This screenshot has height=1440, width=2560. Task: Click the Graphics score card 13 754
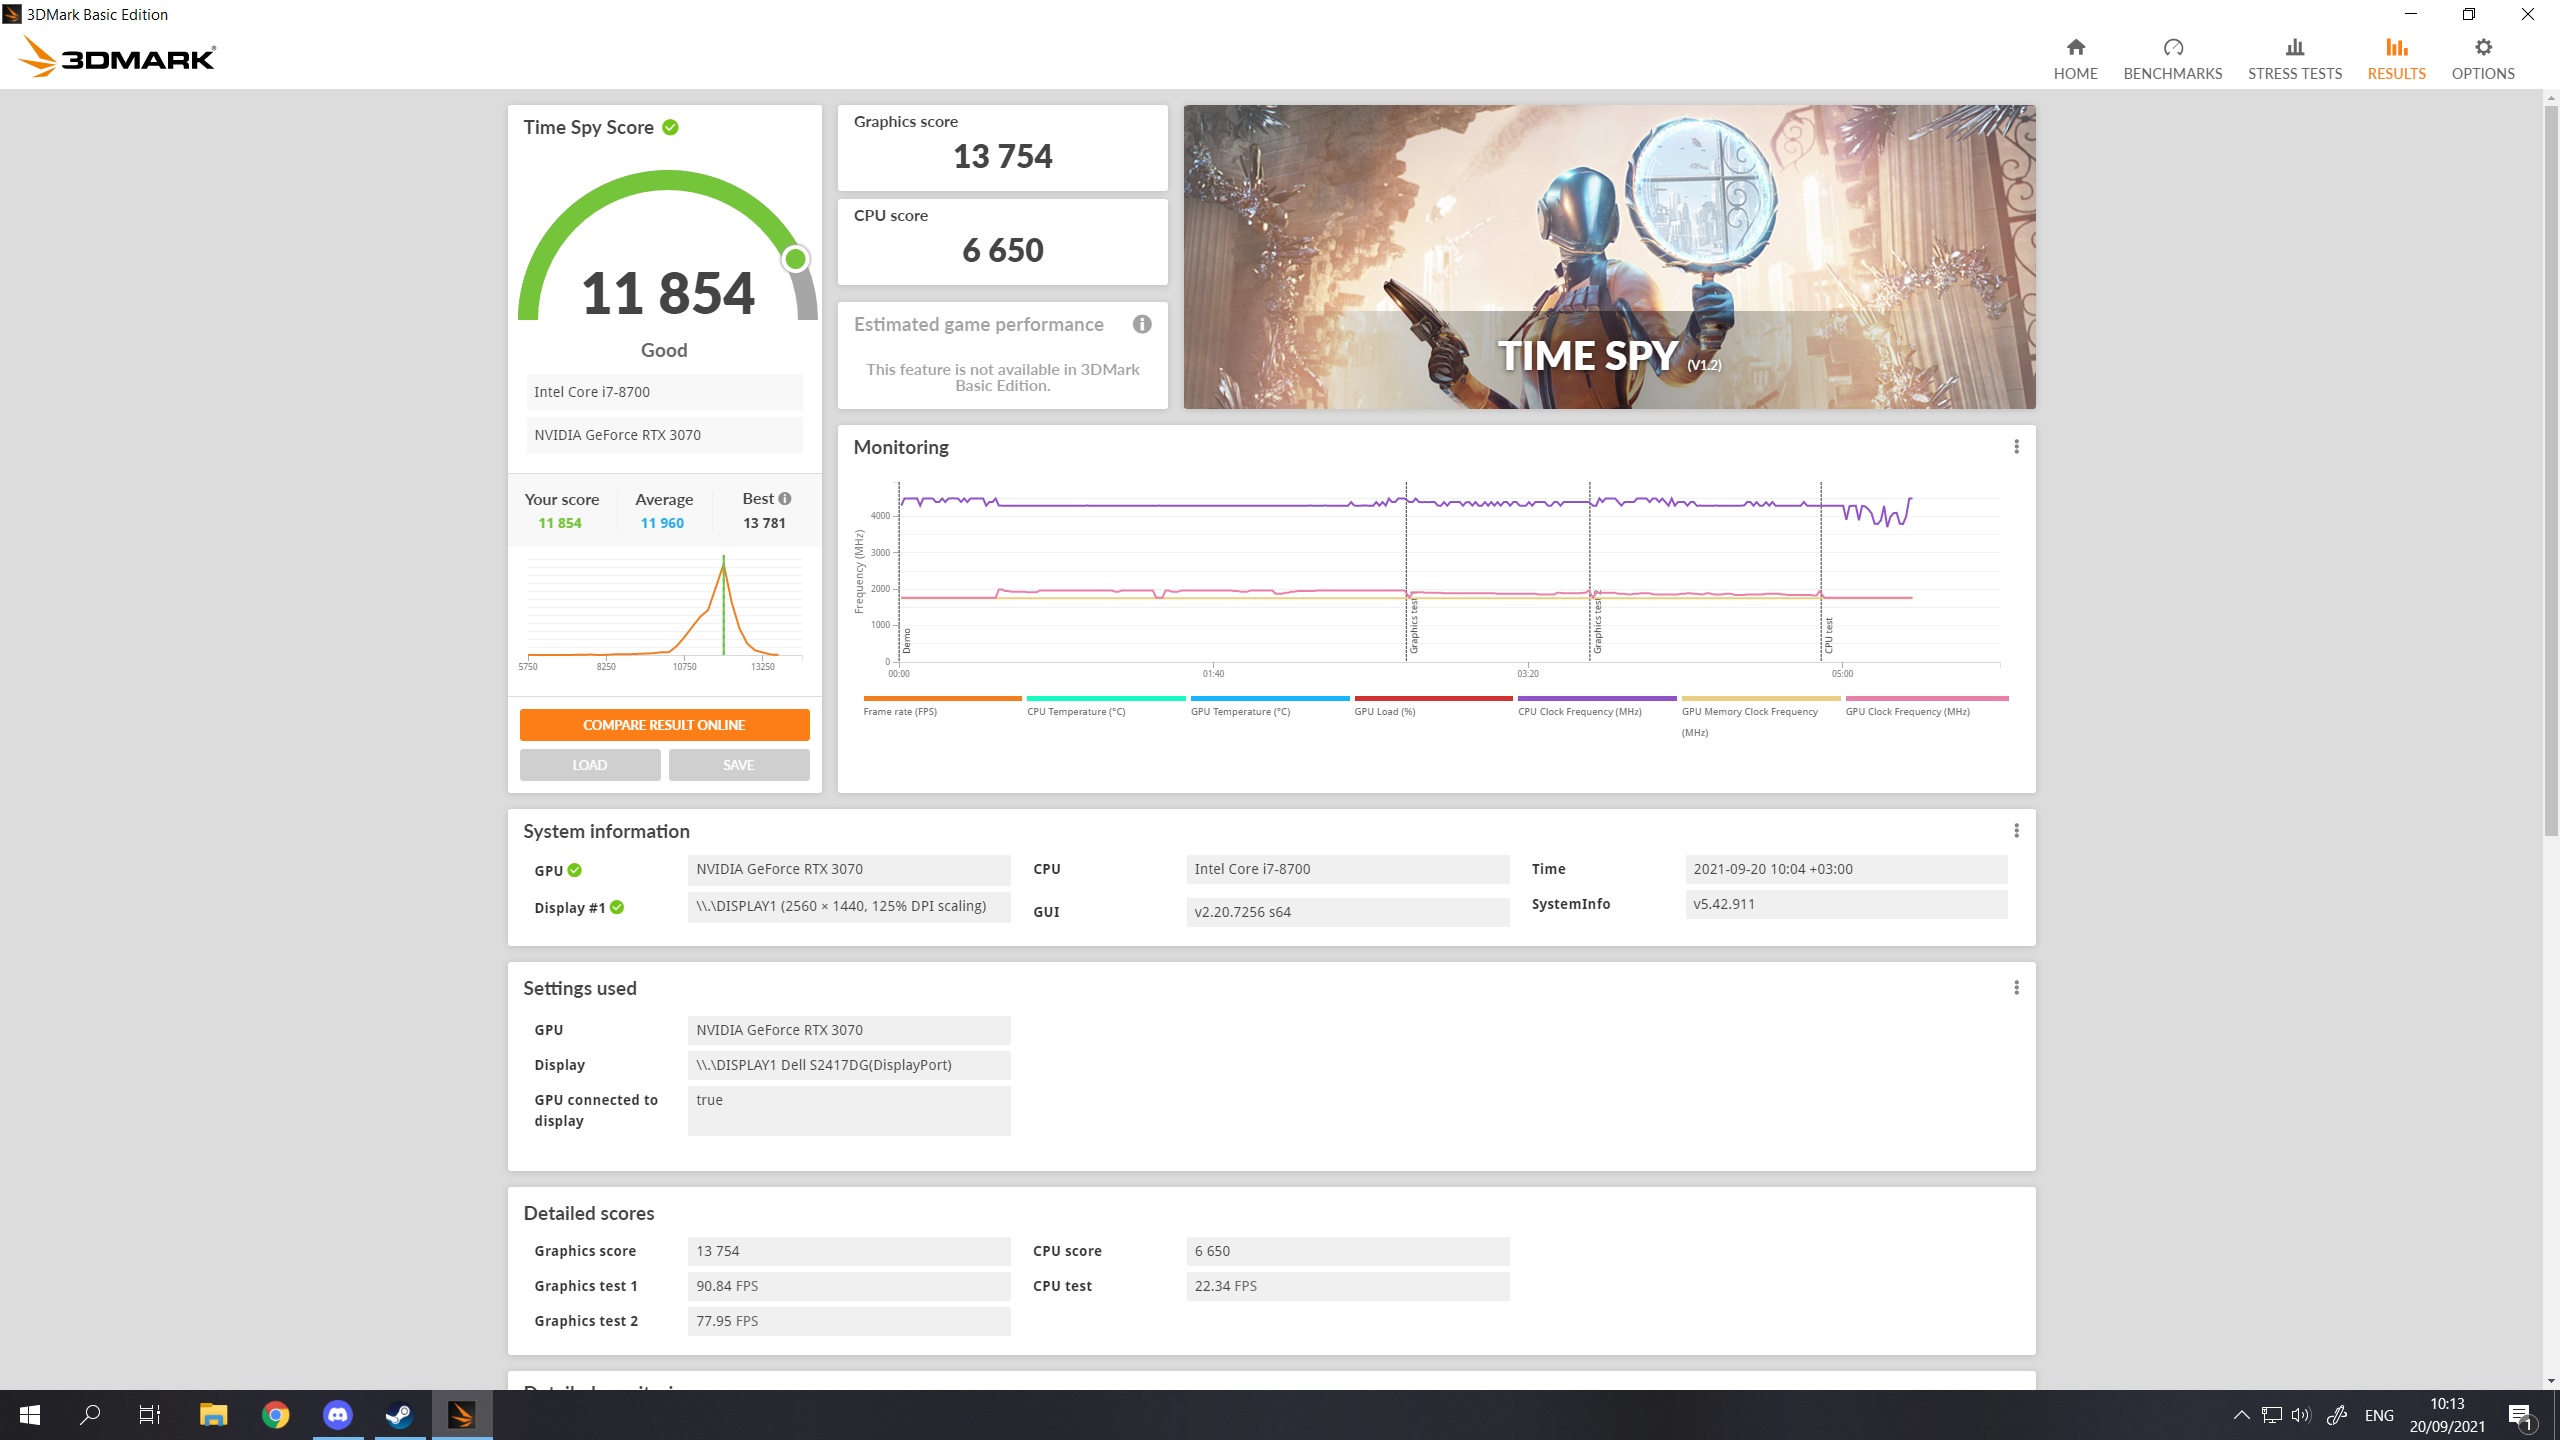coord(1002,147)
